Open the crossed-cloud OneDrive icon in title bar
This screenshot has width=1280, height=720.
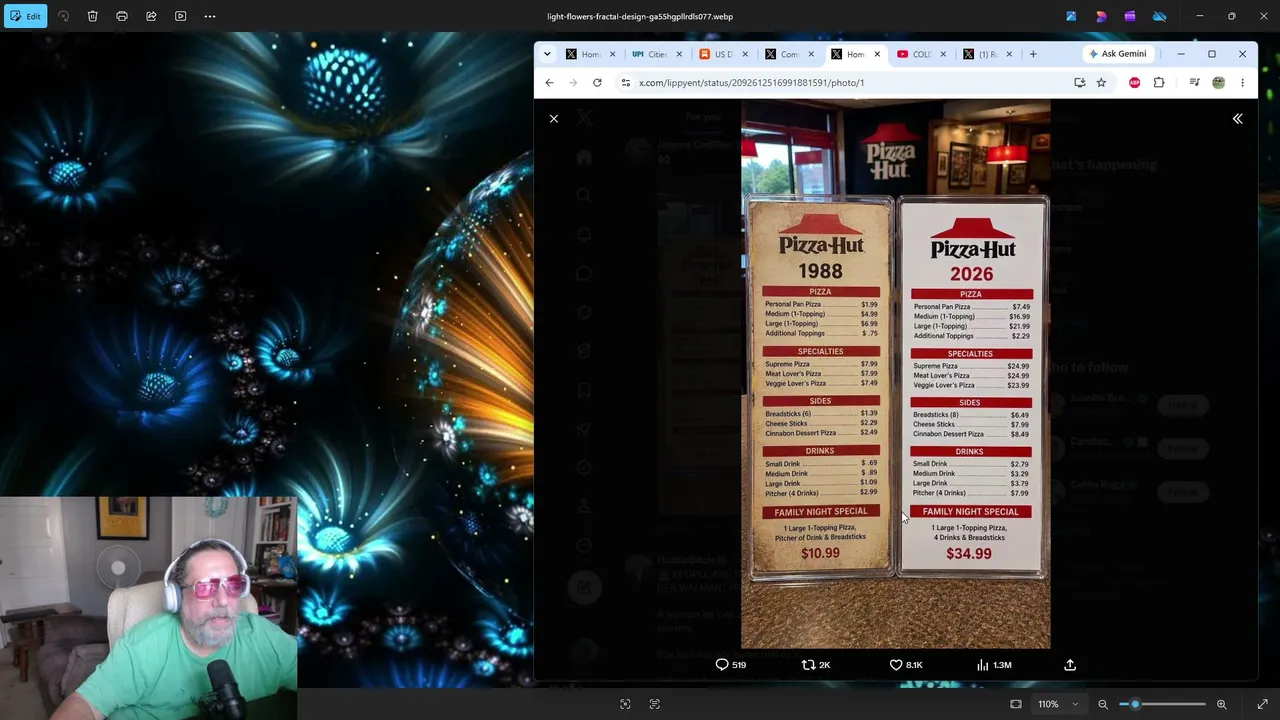coord(1159,16)
